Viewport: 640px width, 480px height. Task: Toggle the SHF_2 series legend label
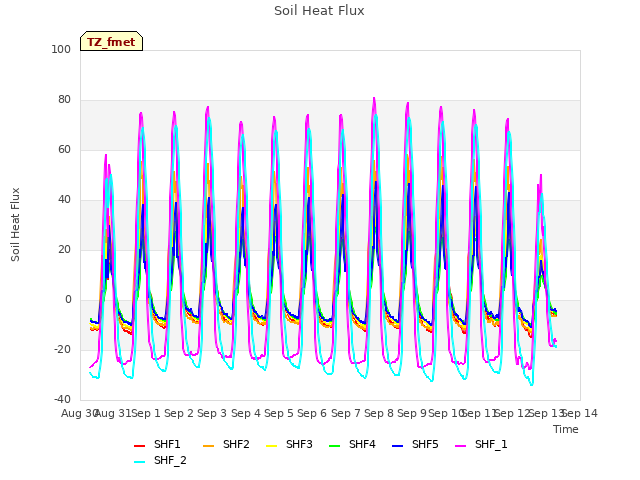pos(170,460)
